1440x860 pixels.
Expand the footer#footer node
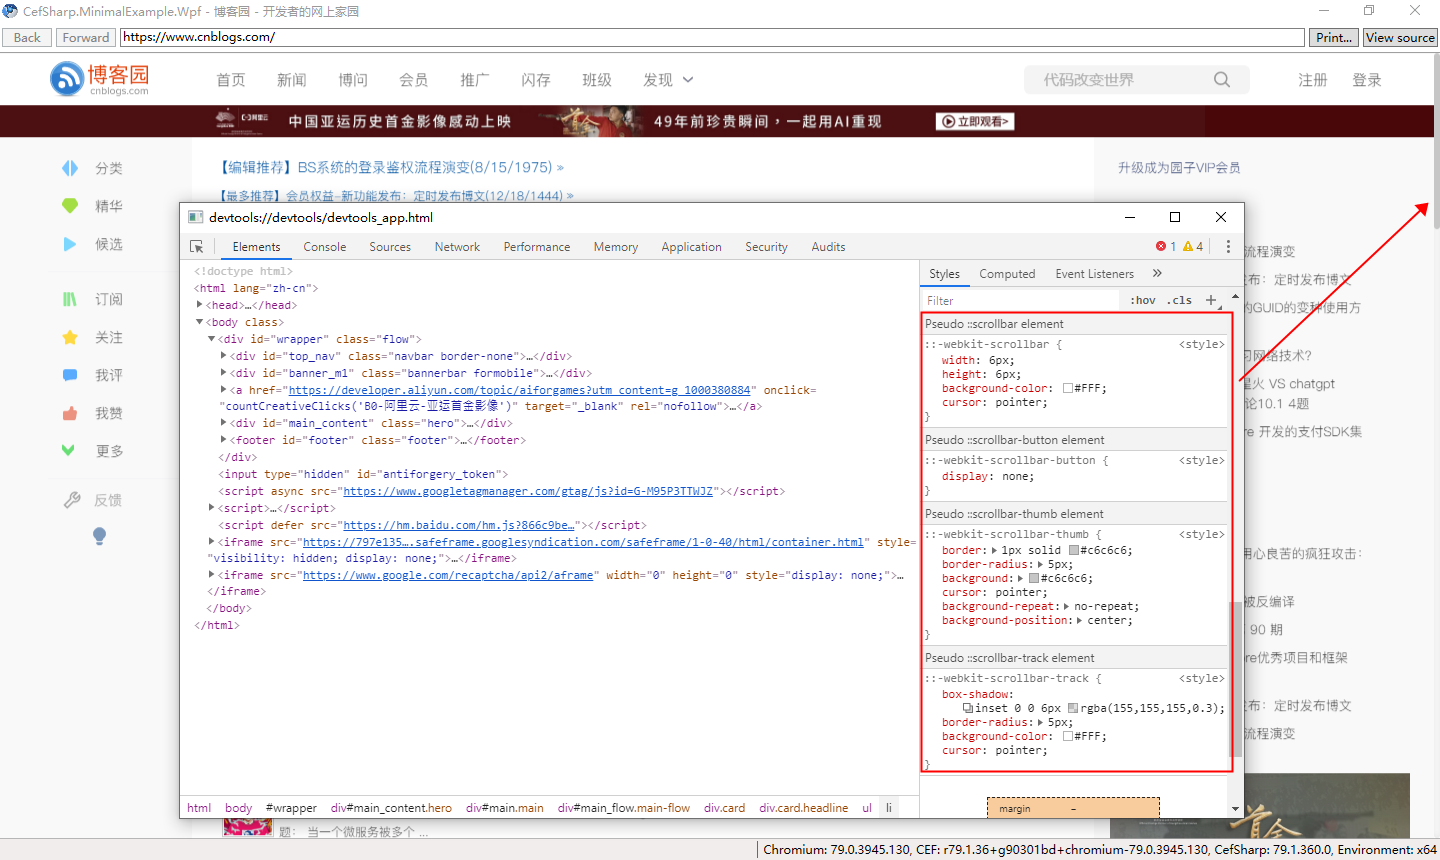(223, 440)
